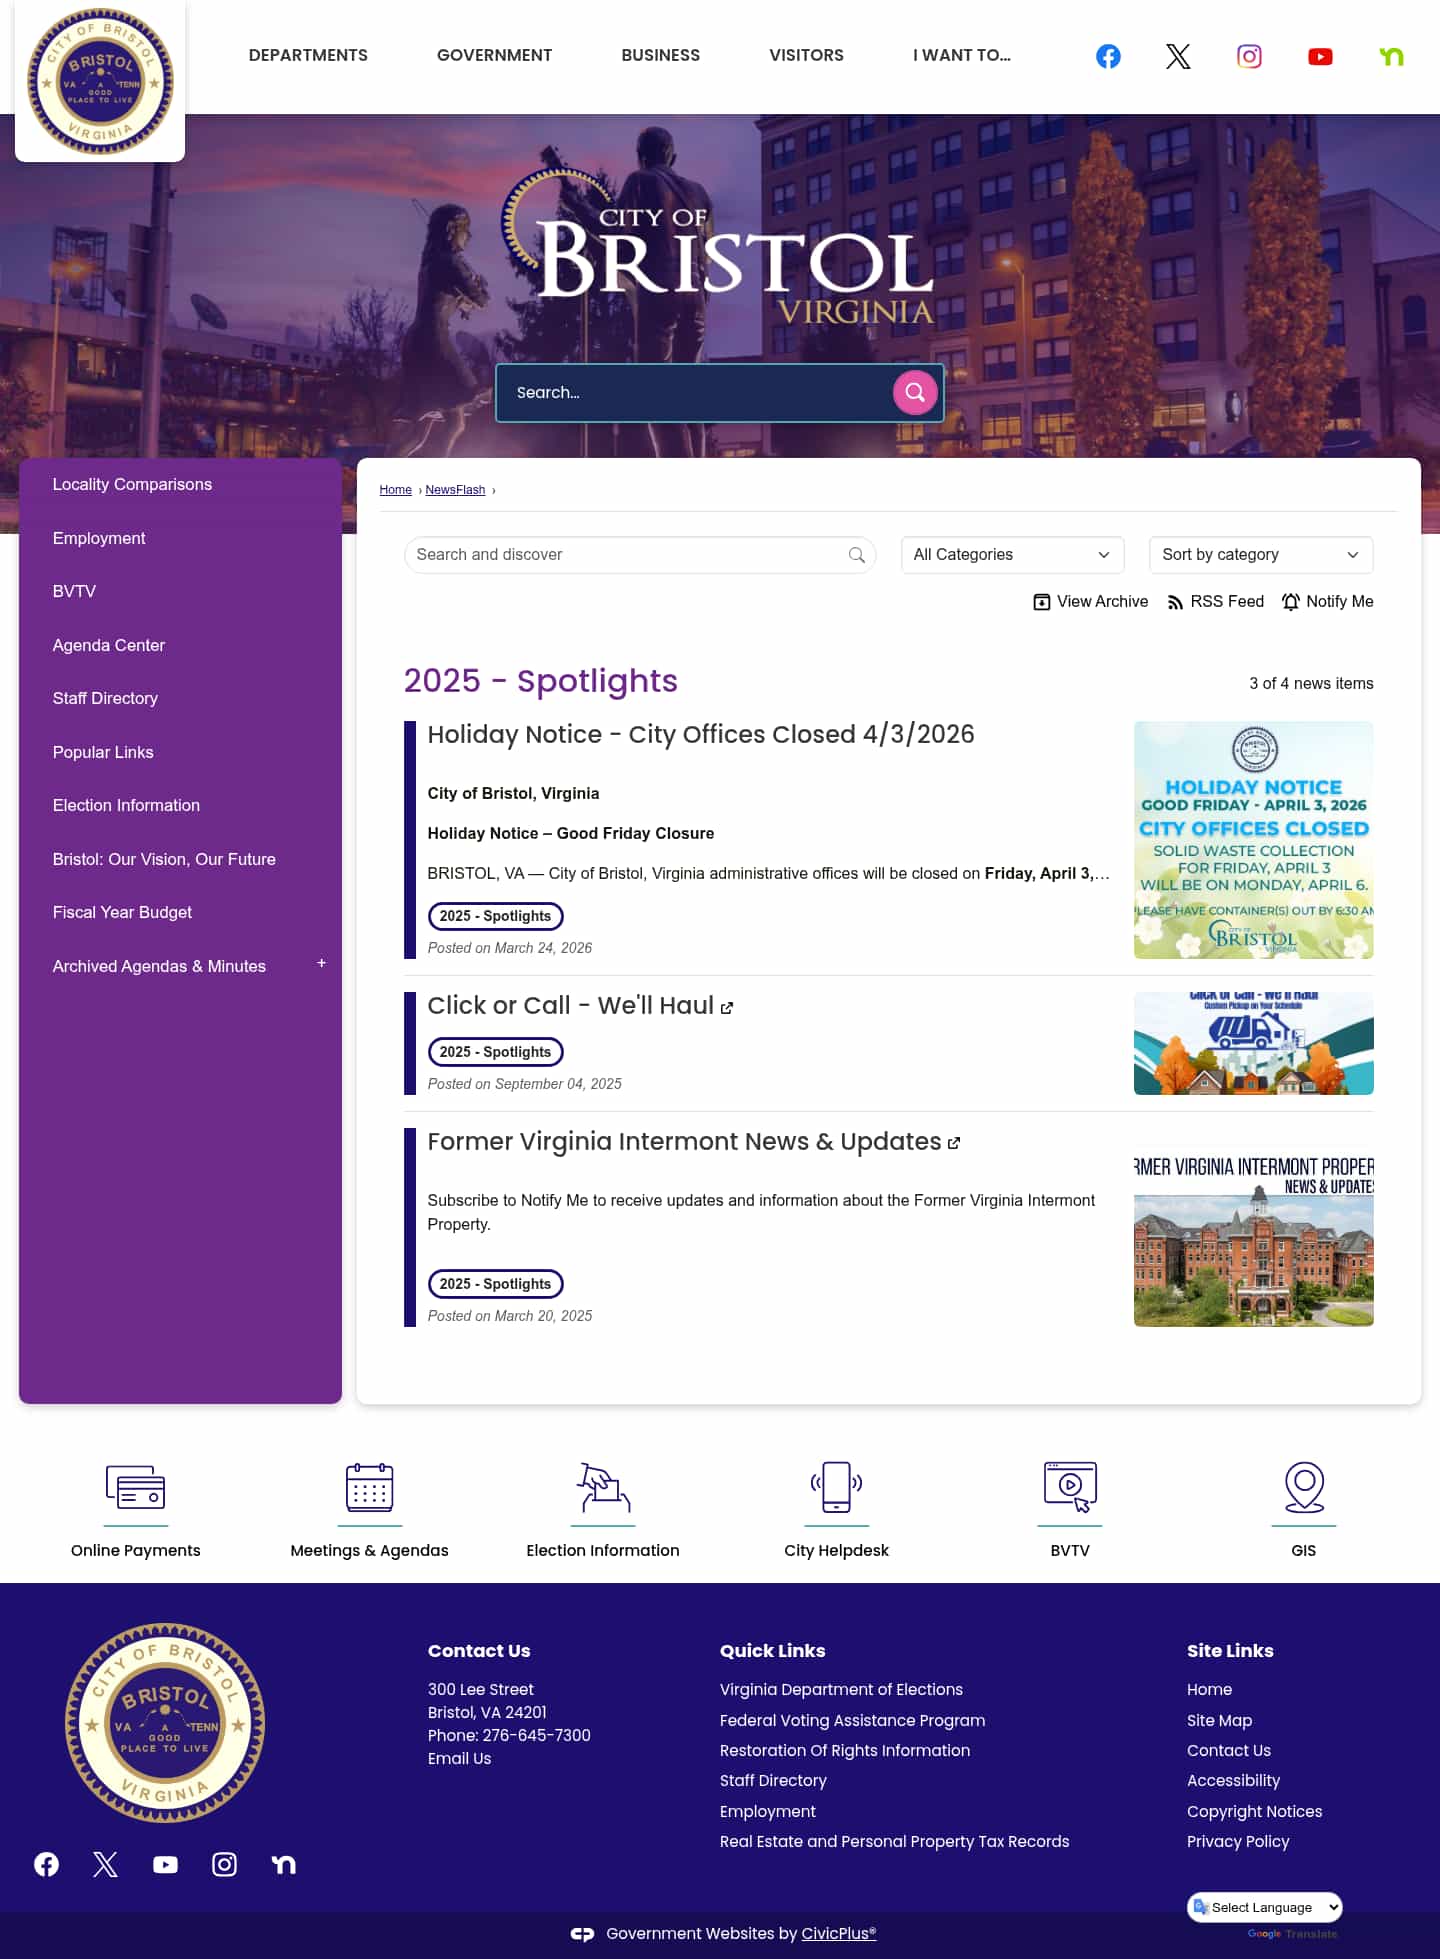
Task: Open the CivicPlus link in footer
Action: click(x=838, y=1934)
